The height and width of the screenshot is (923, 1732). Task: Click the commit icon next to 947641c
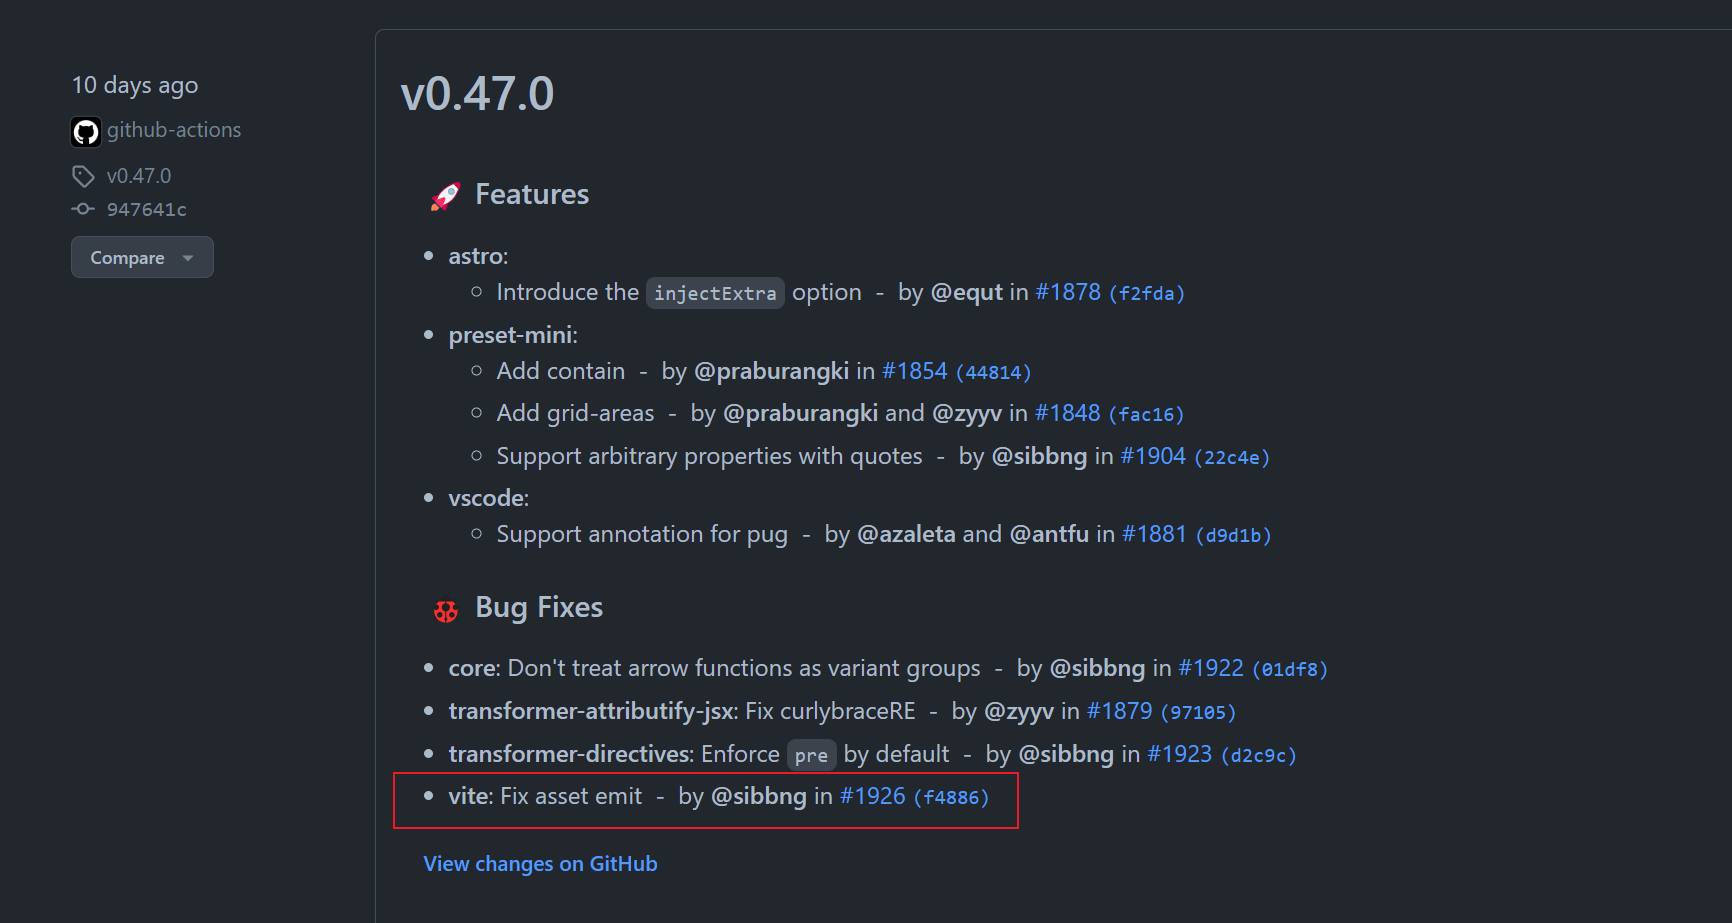tap(82, 209)
